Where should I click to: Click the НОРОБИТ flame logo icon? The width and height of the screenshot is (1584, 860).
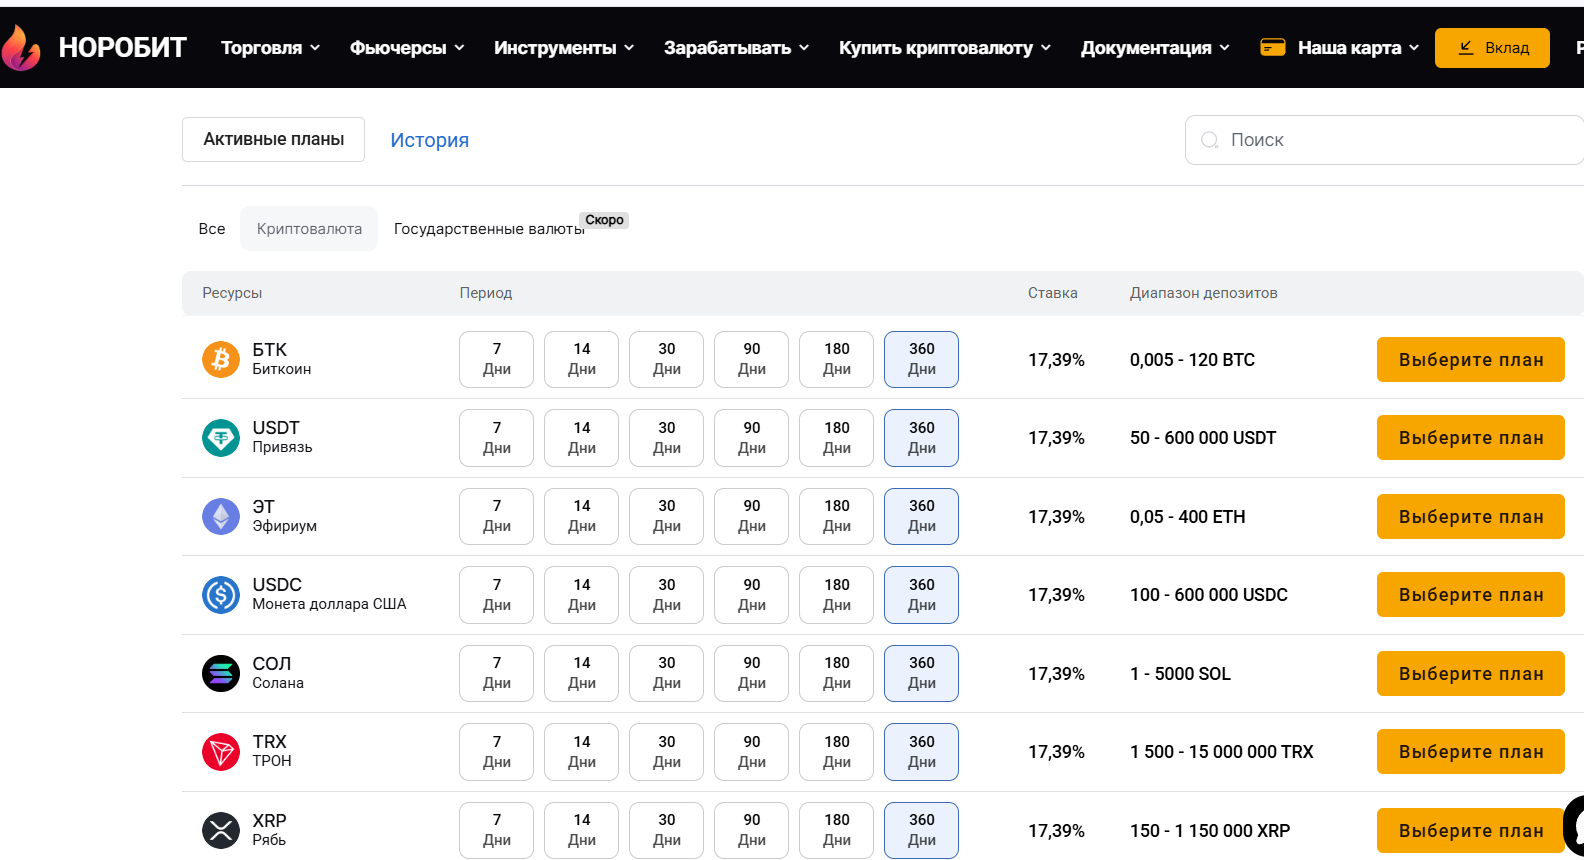(20, 47)
